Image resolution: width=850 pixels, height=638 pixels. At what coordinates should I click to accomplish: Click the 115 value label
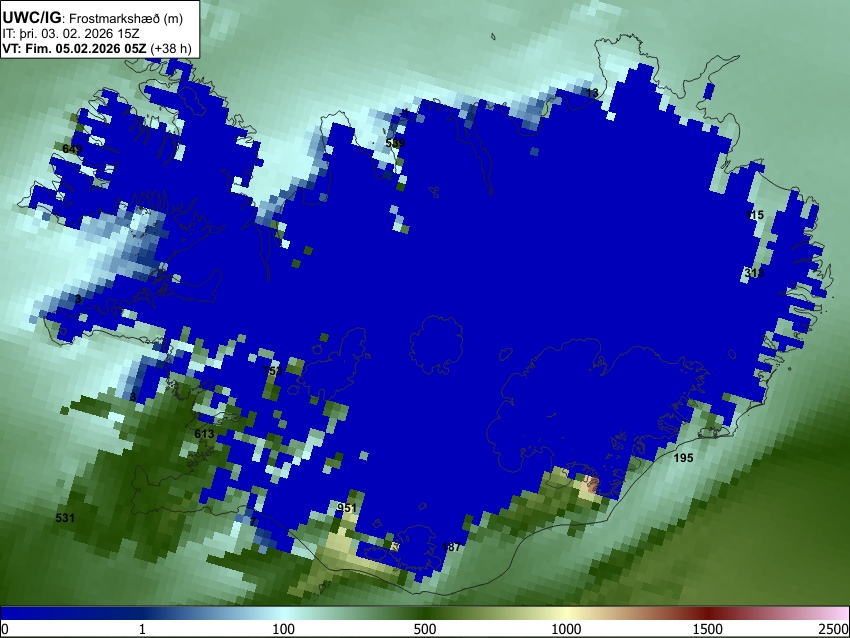pyautogui.click(x=755, y=215)
